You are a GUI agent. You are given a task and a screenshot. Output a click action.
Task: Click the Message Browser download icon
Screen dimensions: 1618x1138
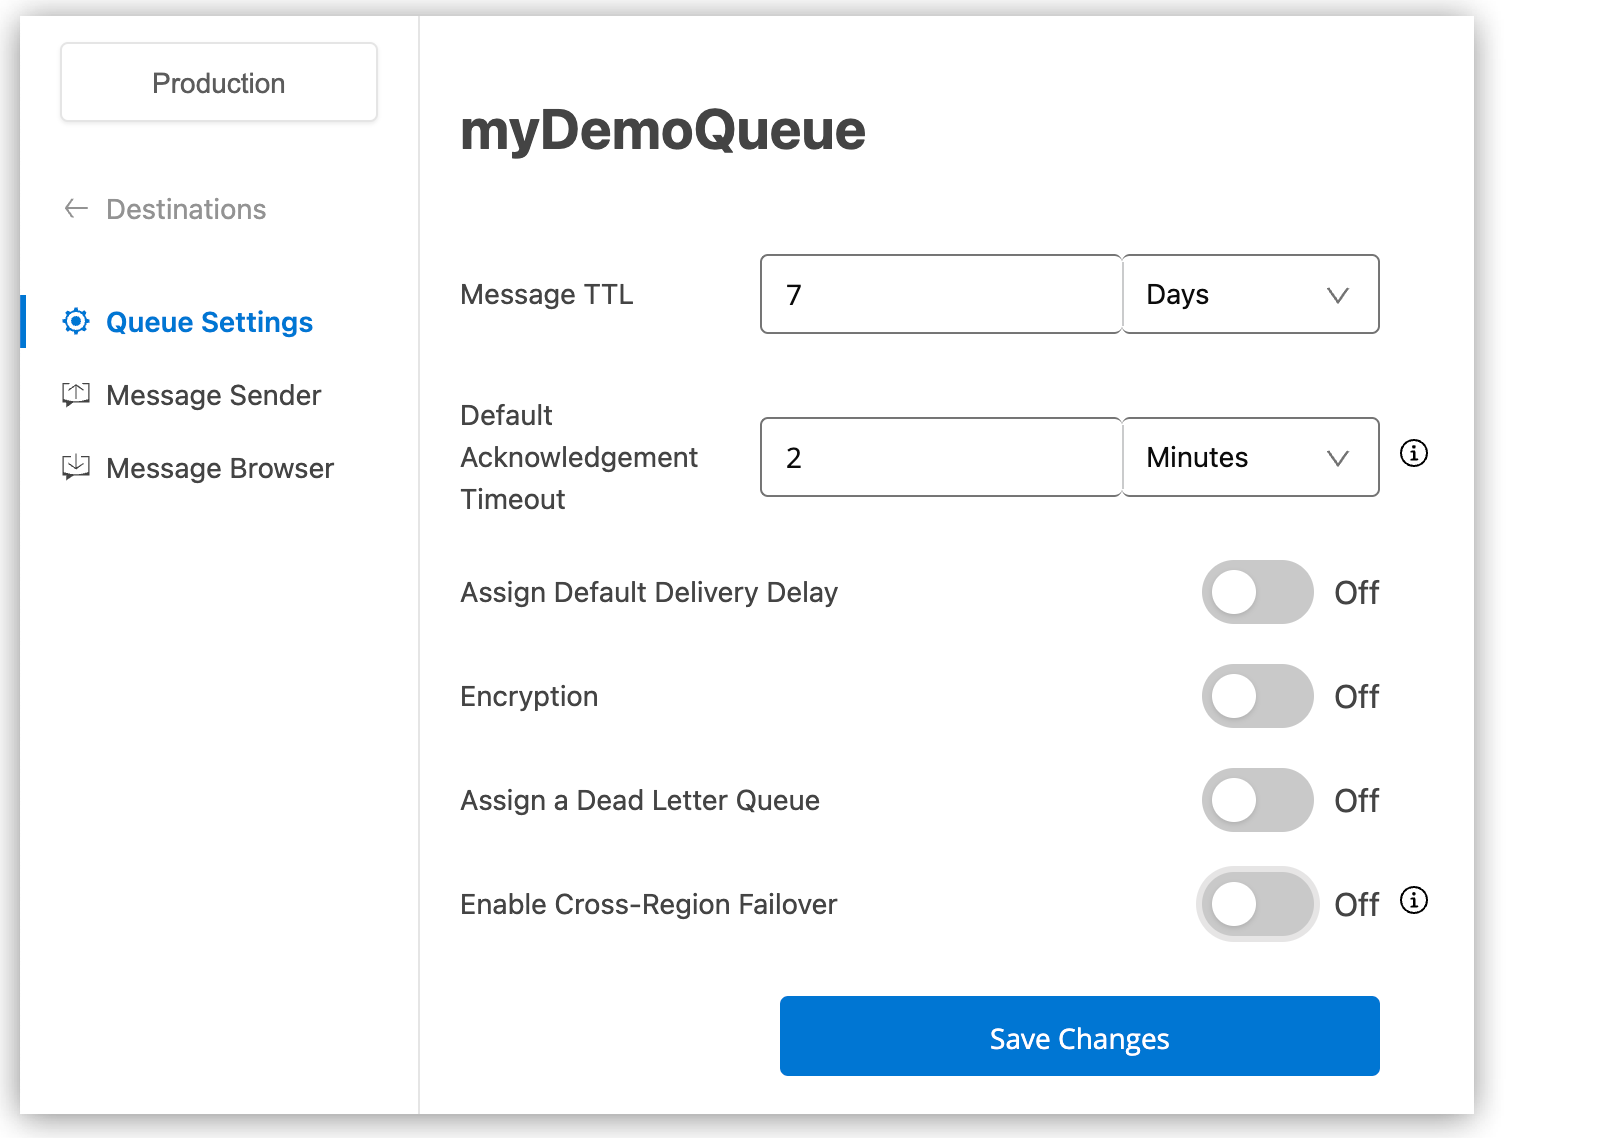pyautogui.click(x=76, y=467)
